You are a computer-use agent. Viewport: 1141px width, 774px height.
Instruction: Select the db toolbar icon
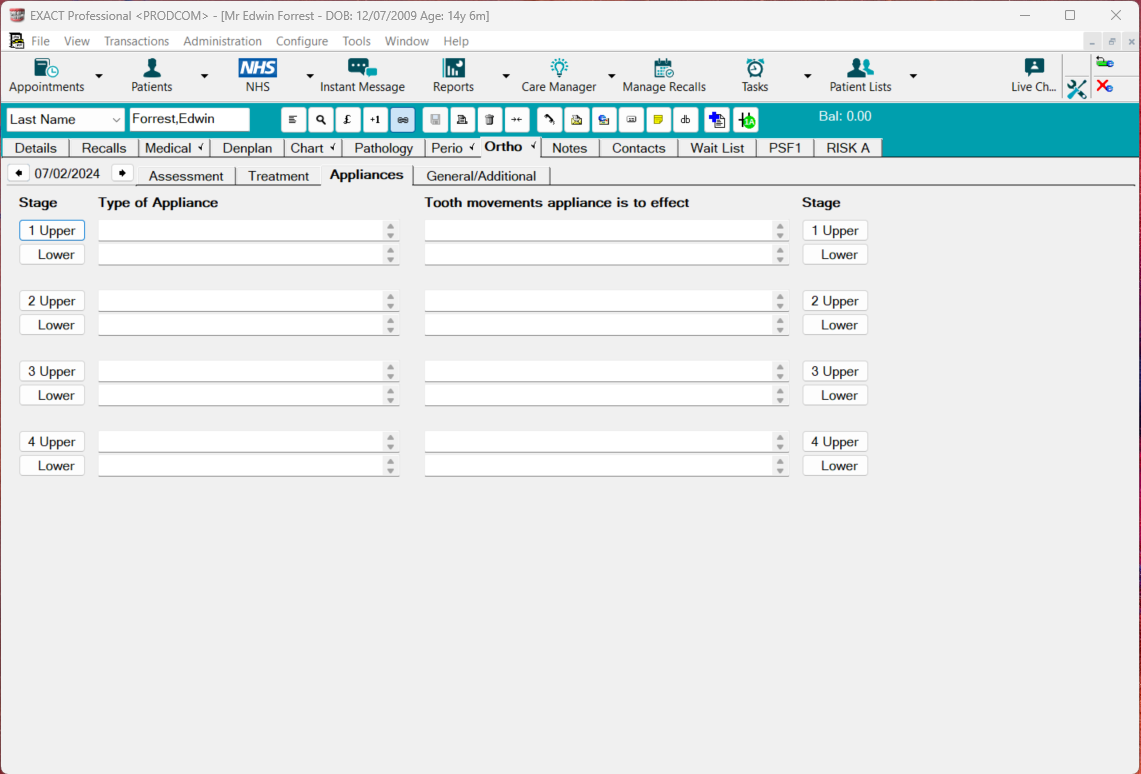685,119
